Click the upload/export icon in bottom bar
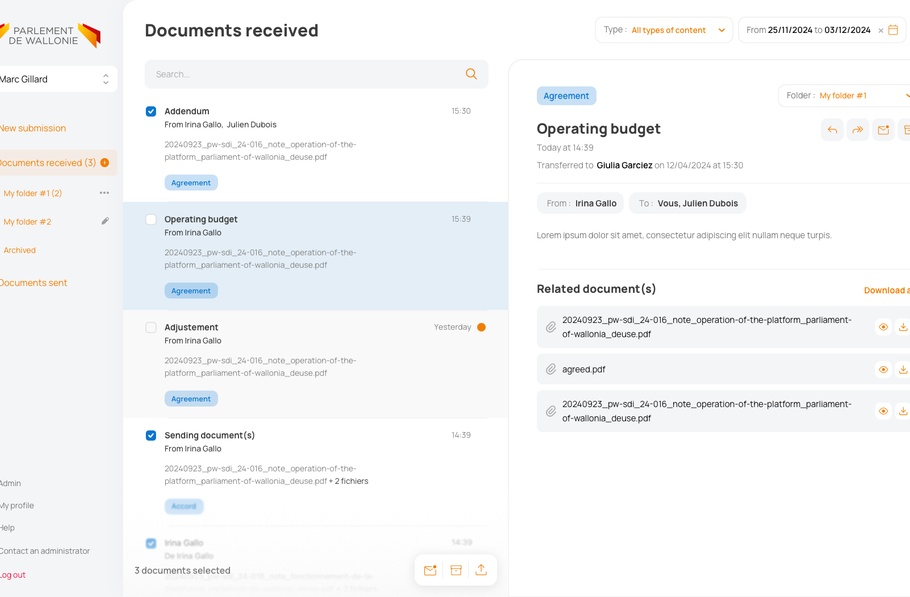The height and width of the screenshot is (597, 910). (x=481, y=570)
